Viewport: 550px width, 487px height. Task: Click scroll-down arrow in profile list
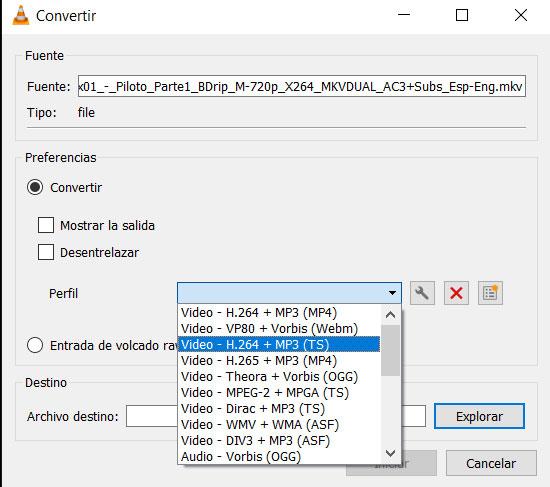click(390, 453)
